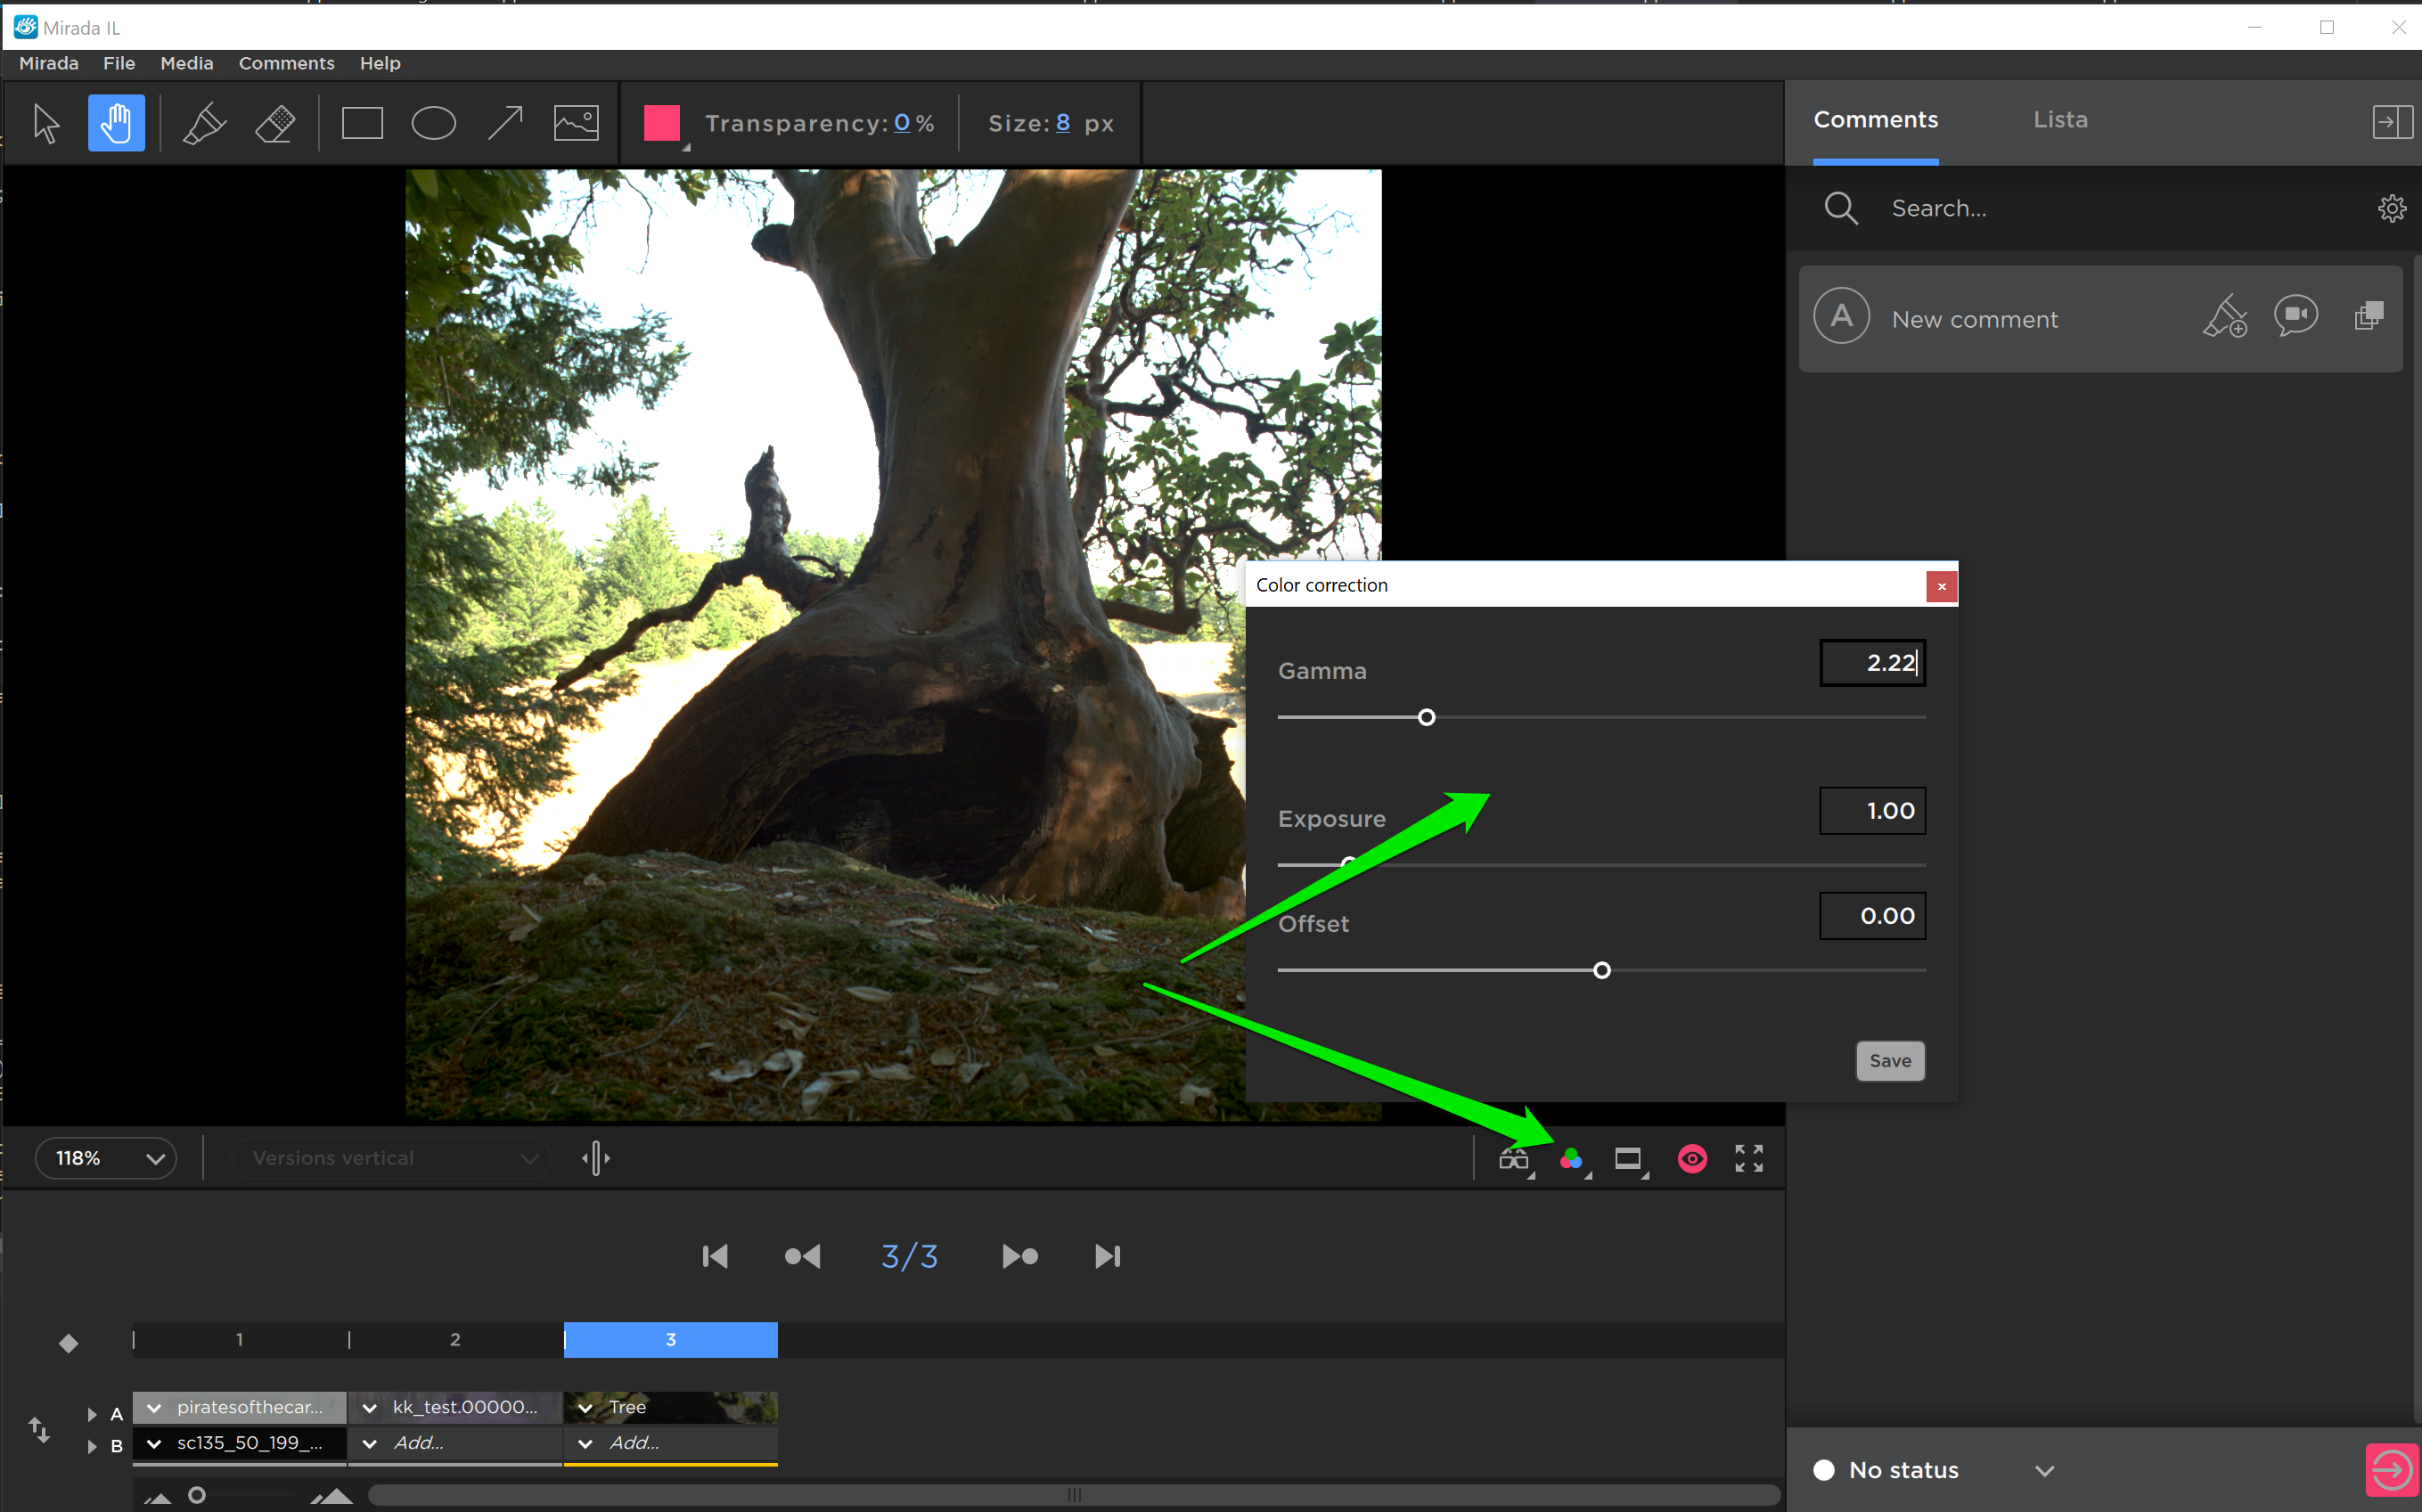Pick the eraser tool
Viewport: 2422px width, 1512px height.
[x=274, y=124]
